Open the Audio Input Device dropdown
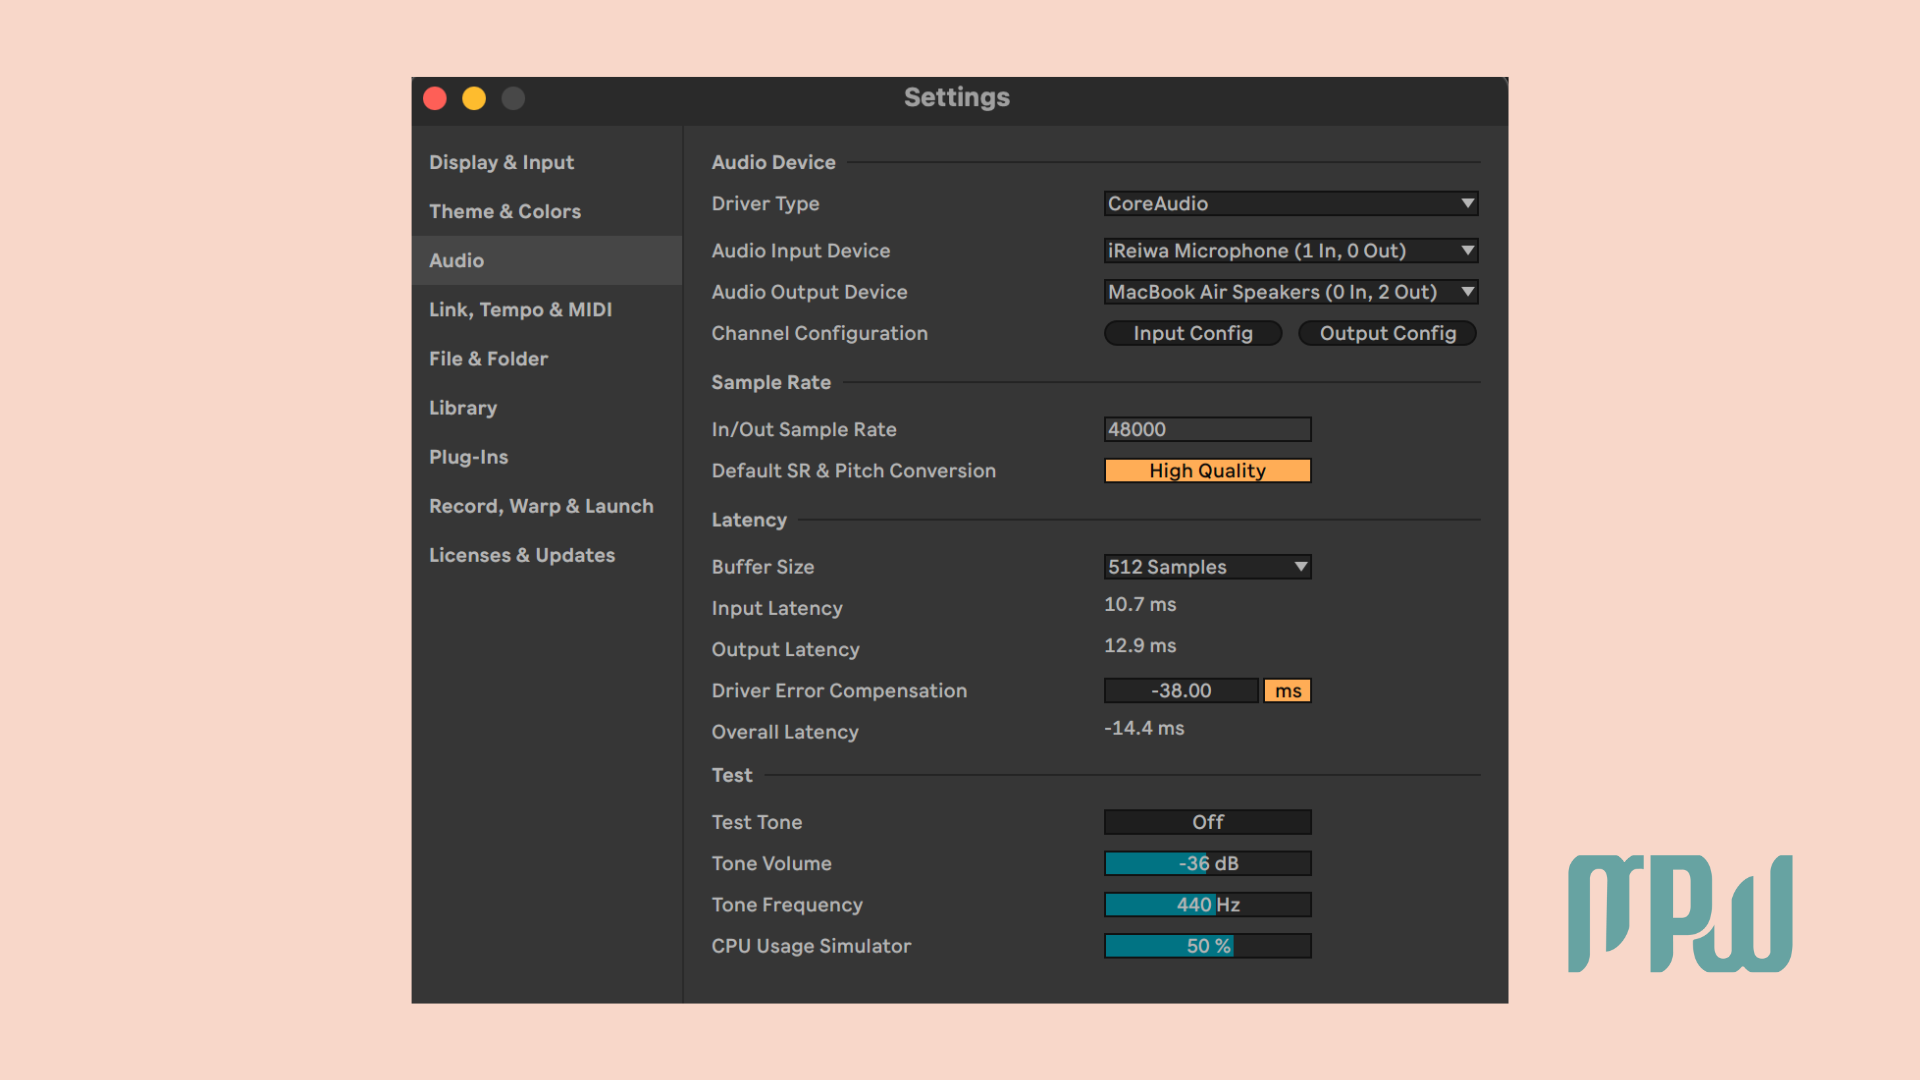Viewport: 1920px width, 1080px height. click(1290, 250)
